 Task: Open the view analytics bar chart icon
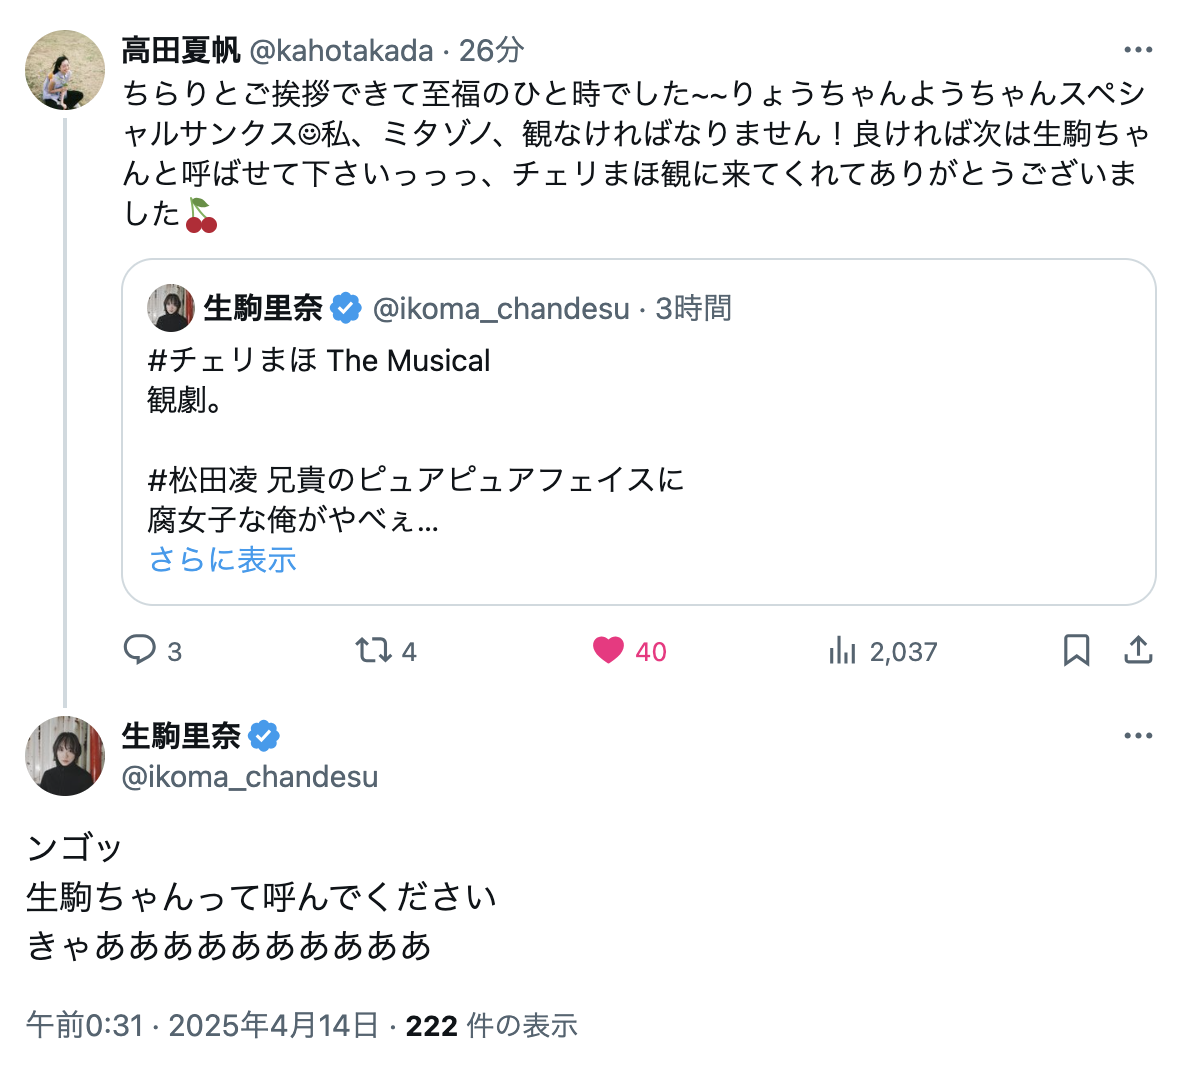[x=842, y=651]
